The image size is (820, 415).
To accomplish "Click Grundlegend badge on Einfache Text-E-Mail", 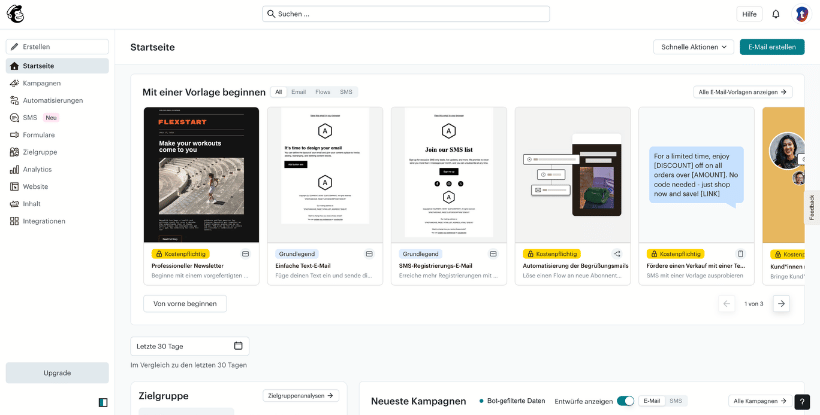I will coord(297,254).
